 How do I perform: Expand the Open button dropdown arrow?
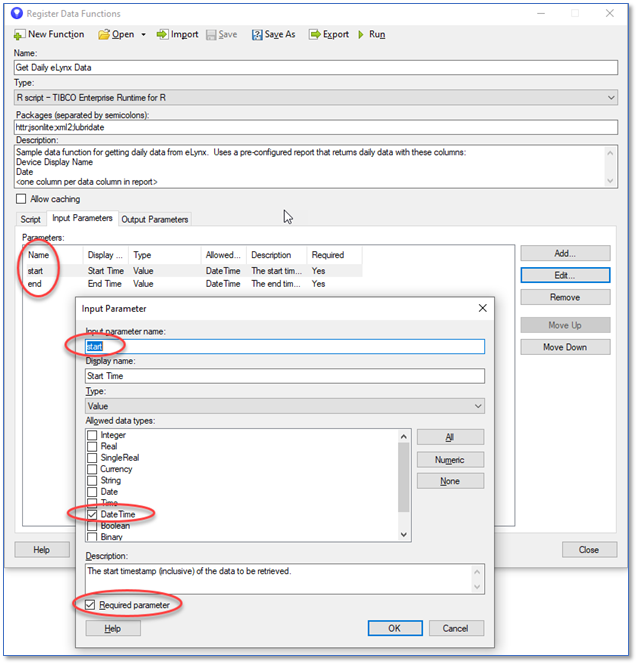click(143, 35)
